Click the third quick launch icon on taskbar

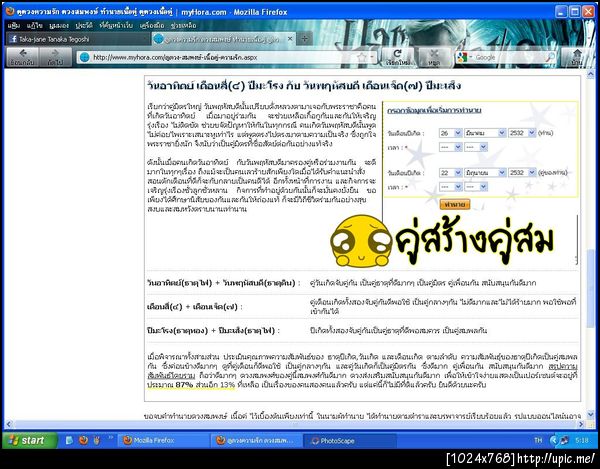[x=96, y=440]
